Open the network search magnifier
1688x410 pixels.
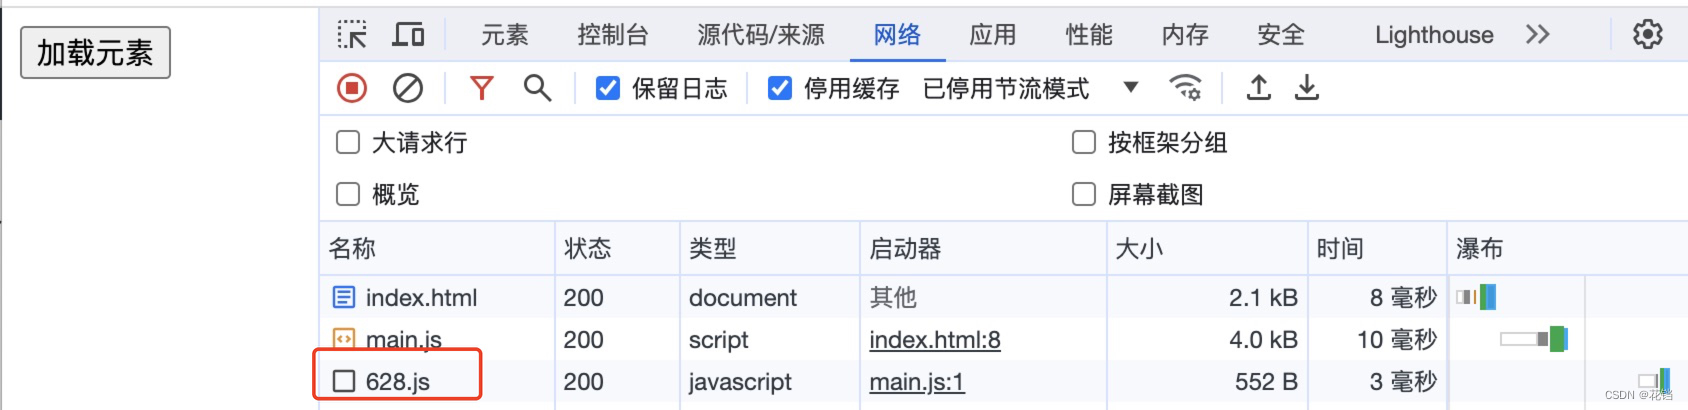(538, 88)
